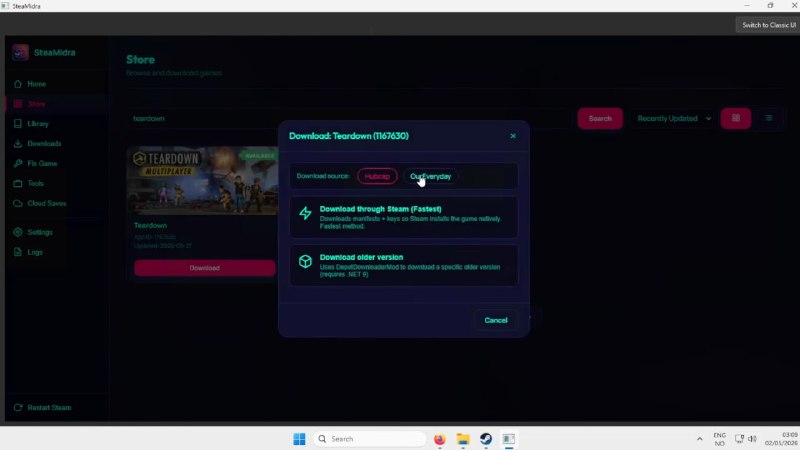
Task: Open Logs in the sidebar
Action: pyautogui.click(x=56, y=252)
